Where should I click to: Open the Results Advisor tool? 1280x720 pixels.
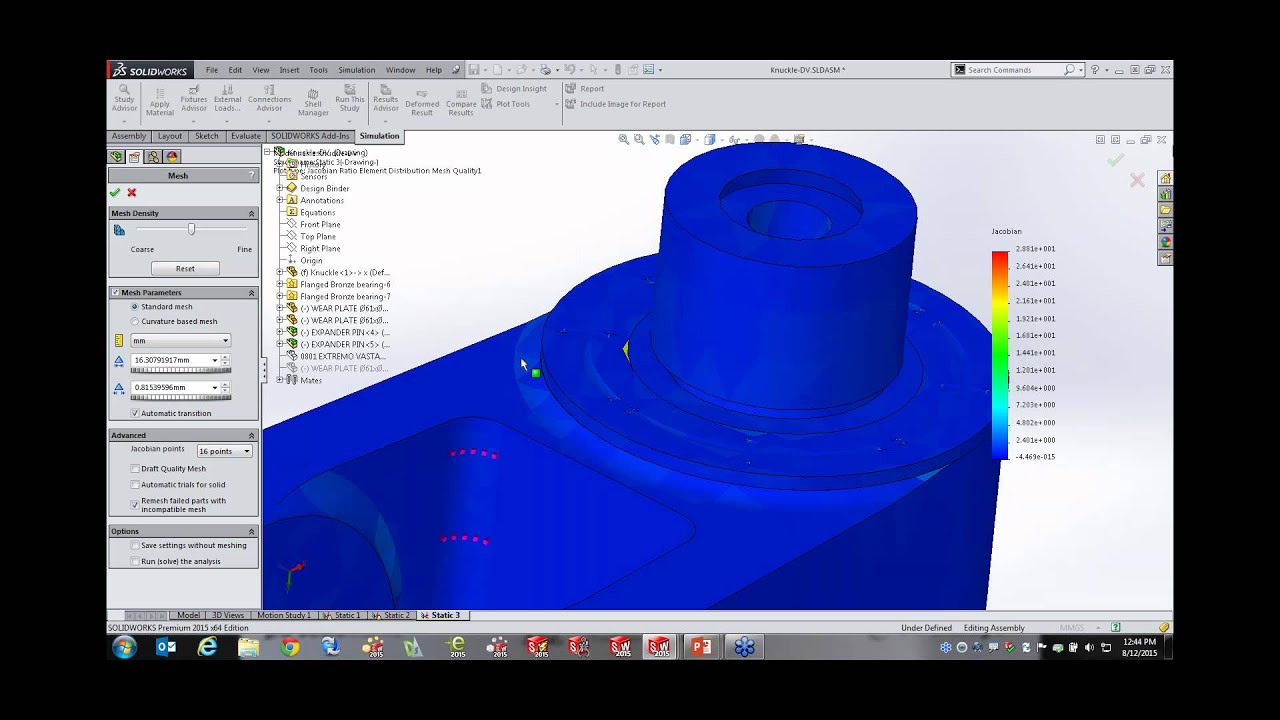[386, 98]
